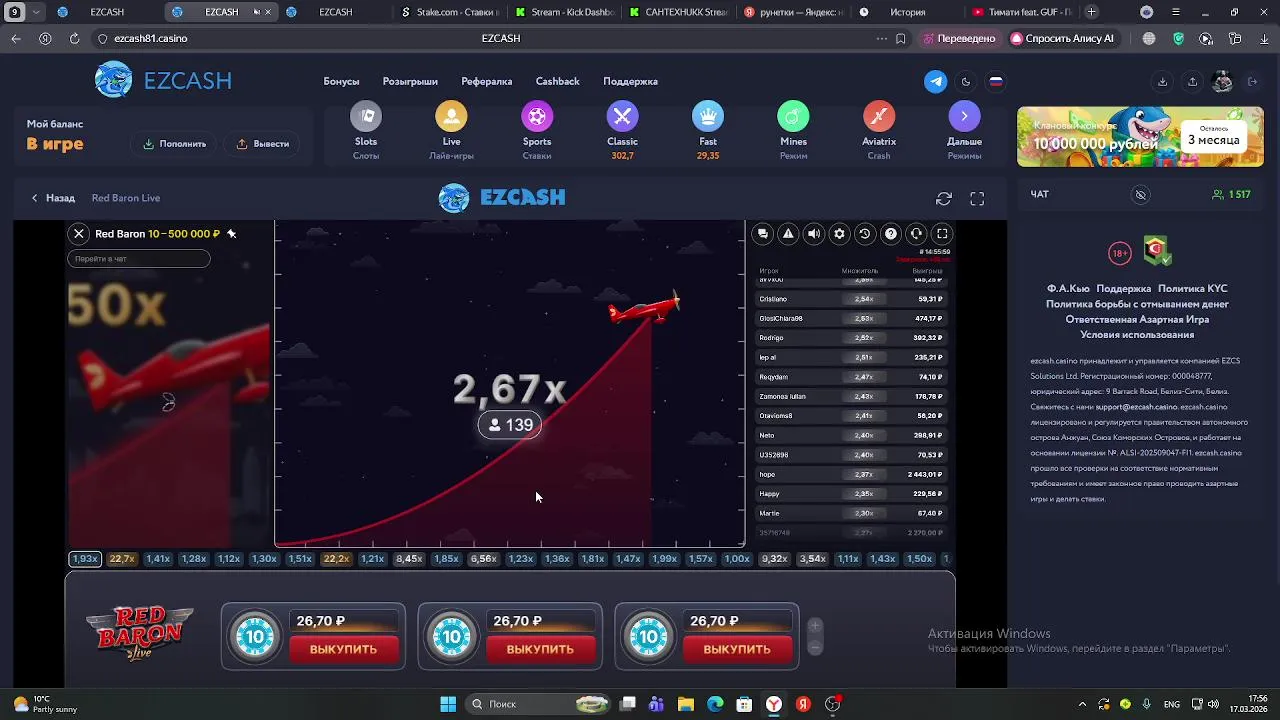Image resolution: width=1280 pixels, height=720 pixels.
Task: Open the Windows Start menu
Action: coord(448,704)
